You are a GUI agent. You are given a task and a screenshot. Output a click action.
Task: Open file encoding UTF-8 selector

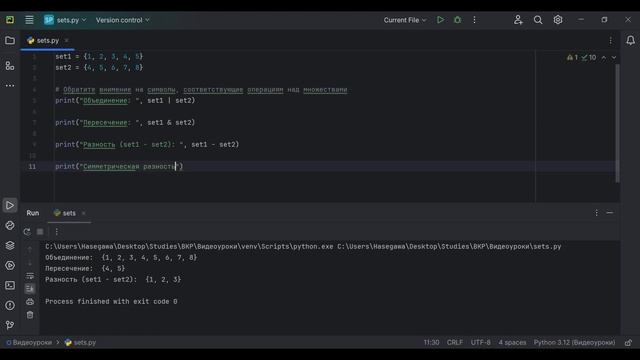[480, 342]
